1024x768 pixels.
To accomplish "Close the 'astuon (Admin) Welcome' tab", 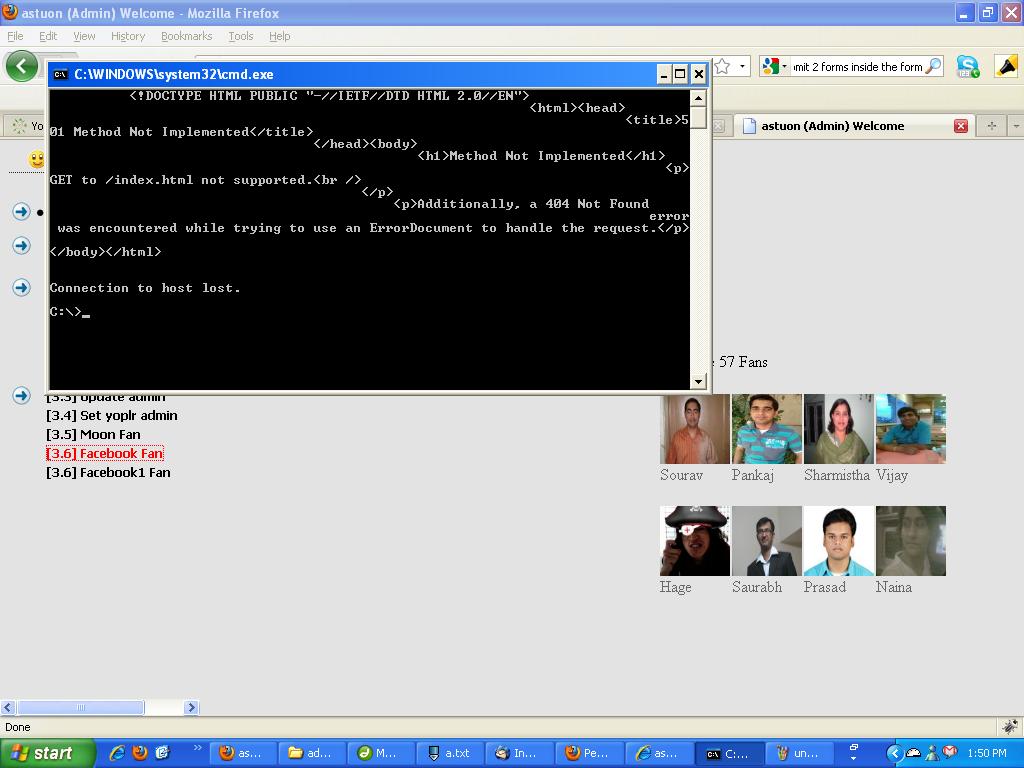I will click(961, 126).
